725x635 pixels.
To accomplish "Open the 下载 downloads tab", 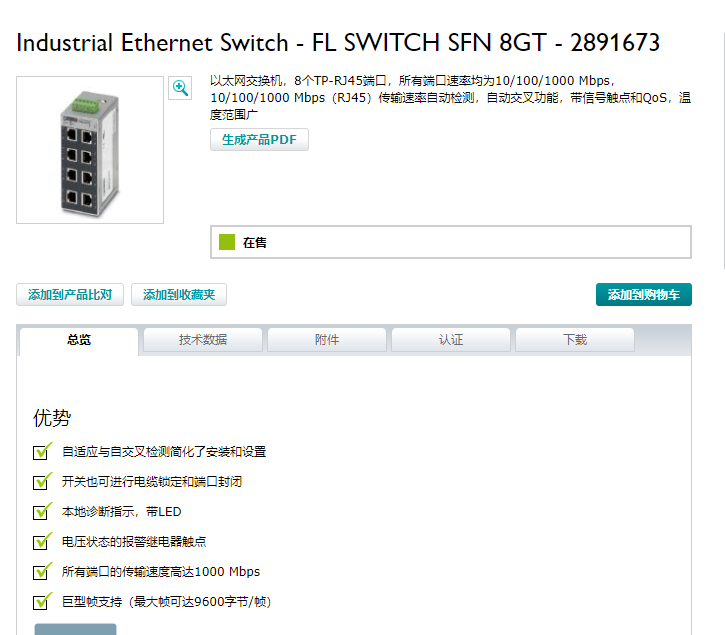I will [575, 340].
